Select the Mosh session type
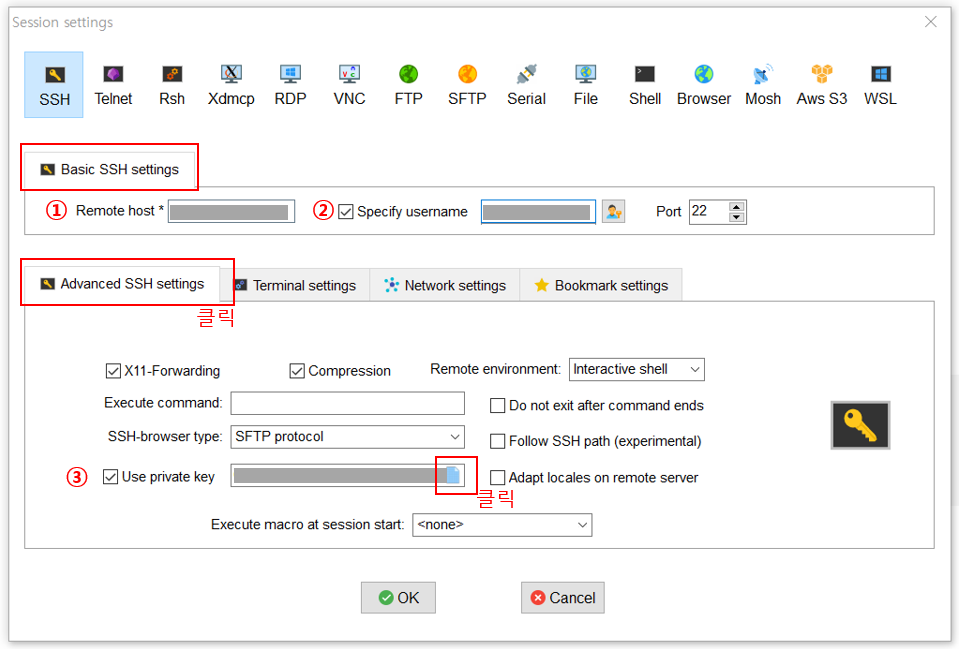This screenshot has height=649, width=960. tap(763, 84)
